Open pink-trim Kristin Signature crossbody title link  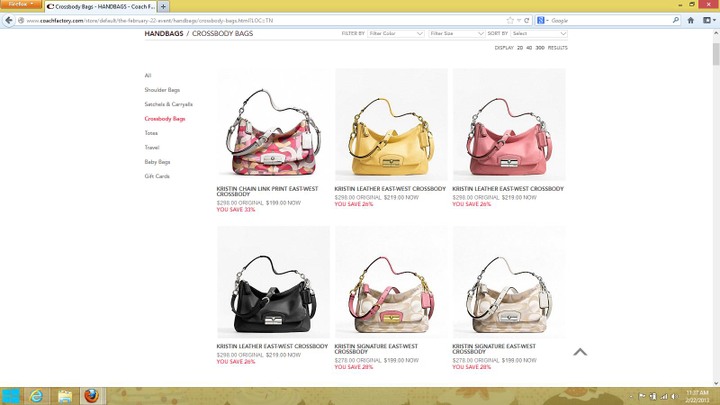[376, 349]
